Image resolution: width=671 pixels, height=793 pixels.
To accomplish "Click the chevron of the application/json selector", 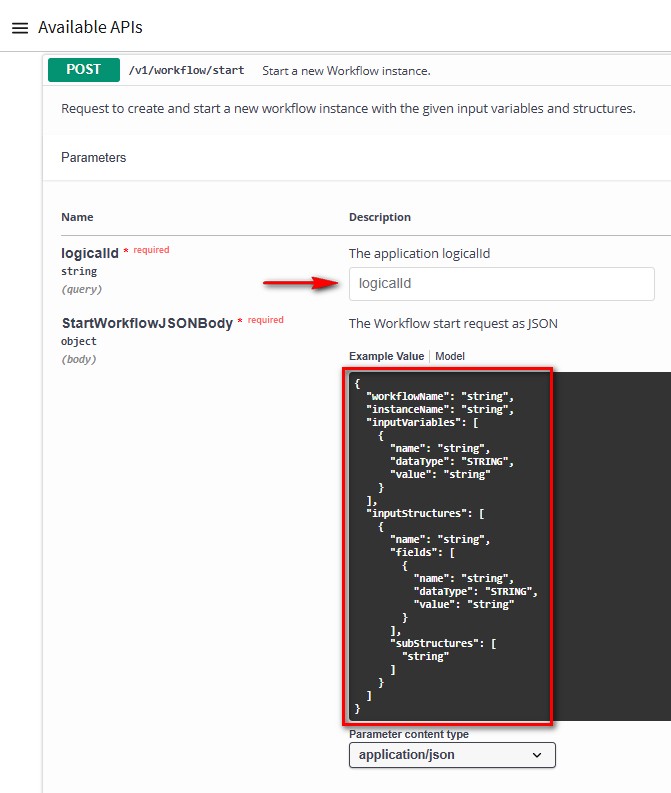I will [537, 755].
